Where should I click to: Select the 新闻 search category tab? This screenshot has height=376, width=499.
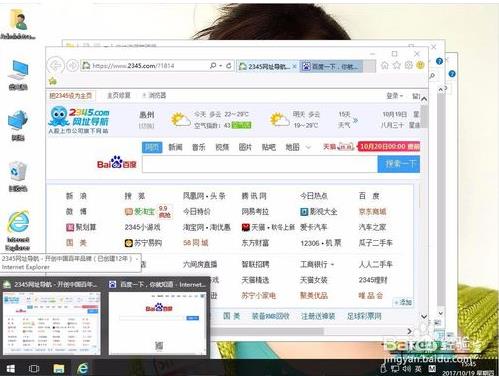tap(175, 147)
